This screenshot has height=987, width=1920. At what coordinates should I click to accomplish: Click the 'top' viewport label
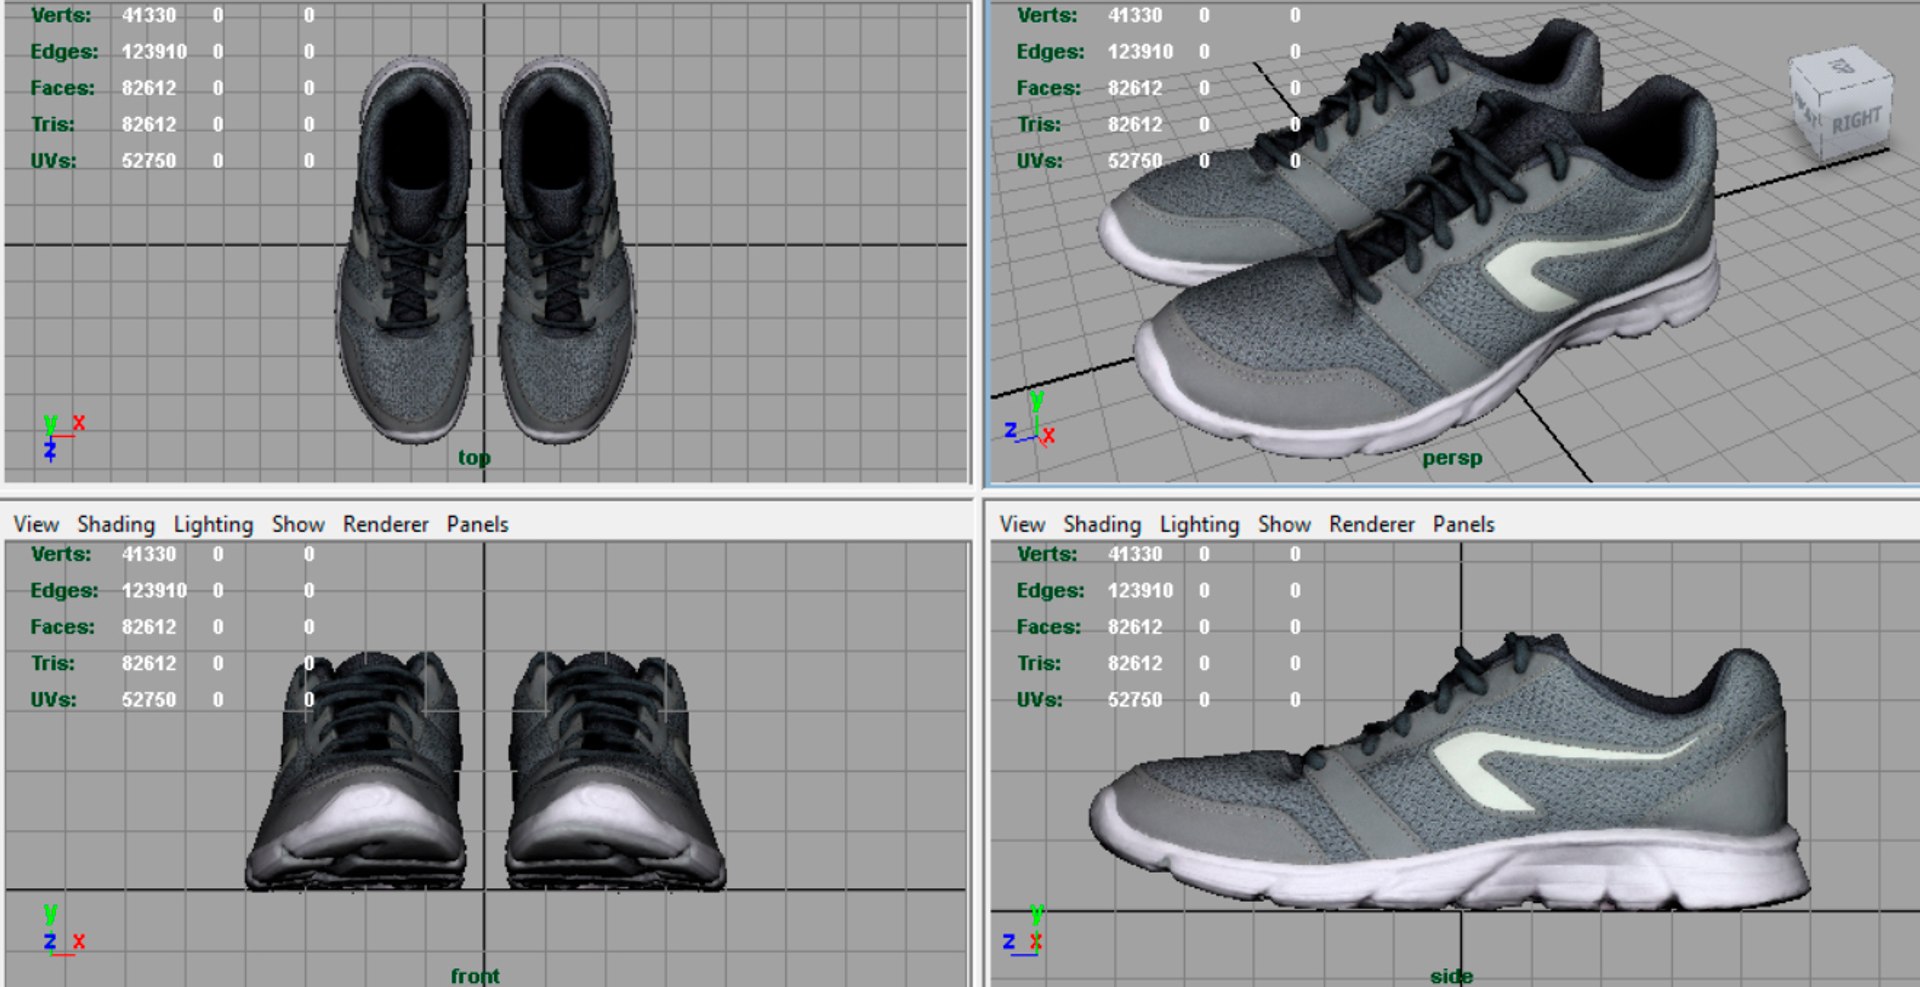(474, 457)
